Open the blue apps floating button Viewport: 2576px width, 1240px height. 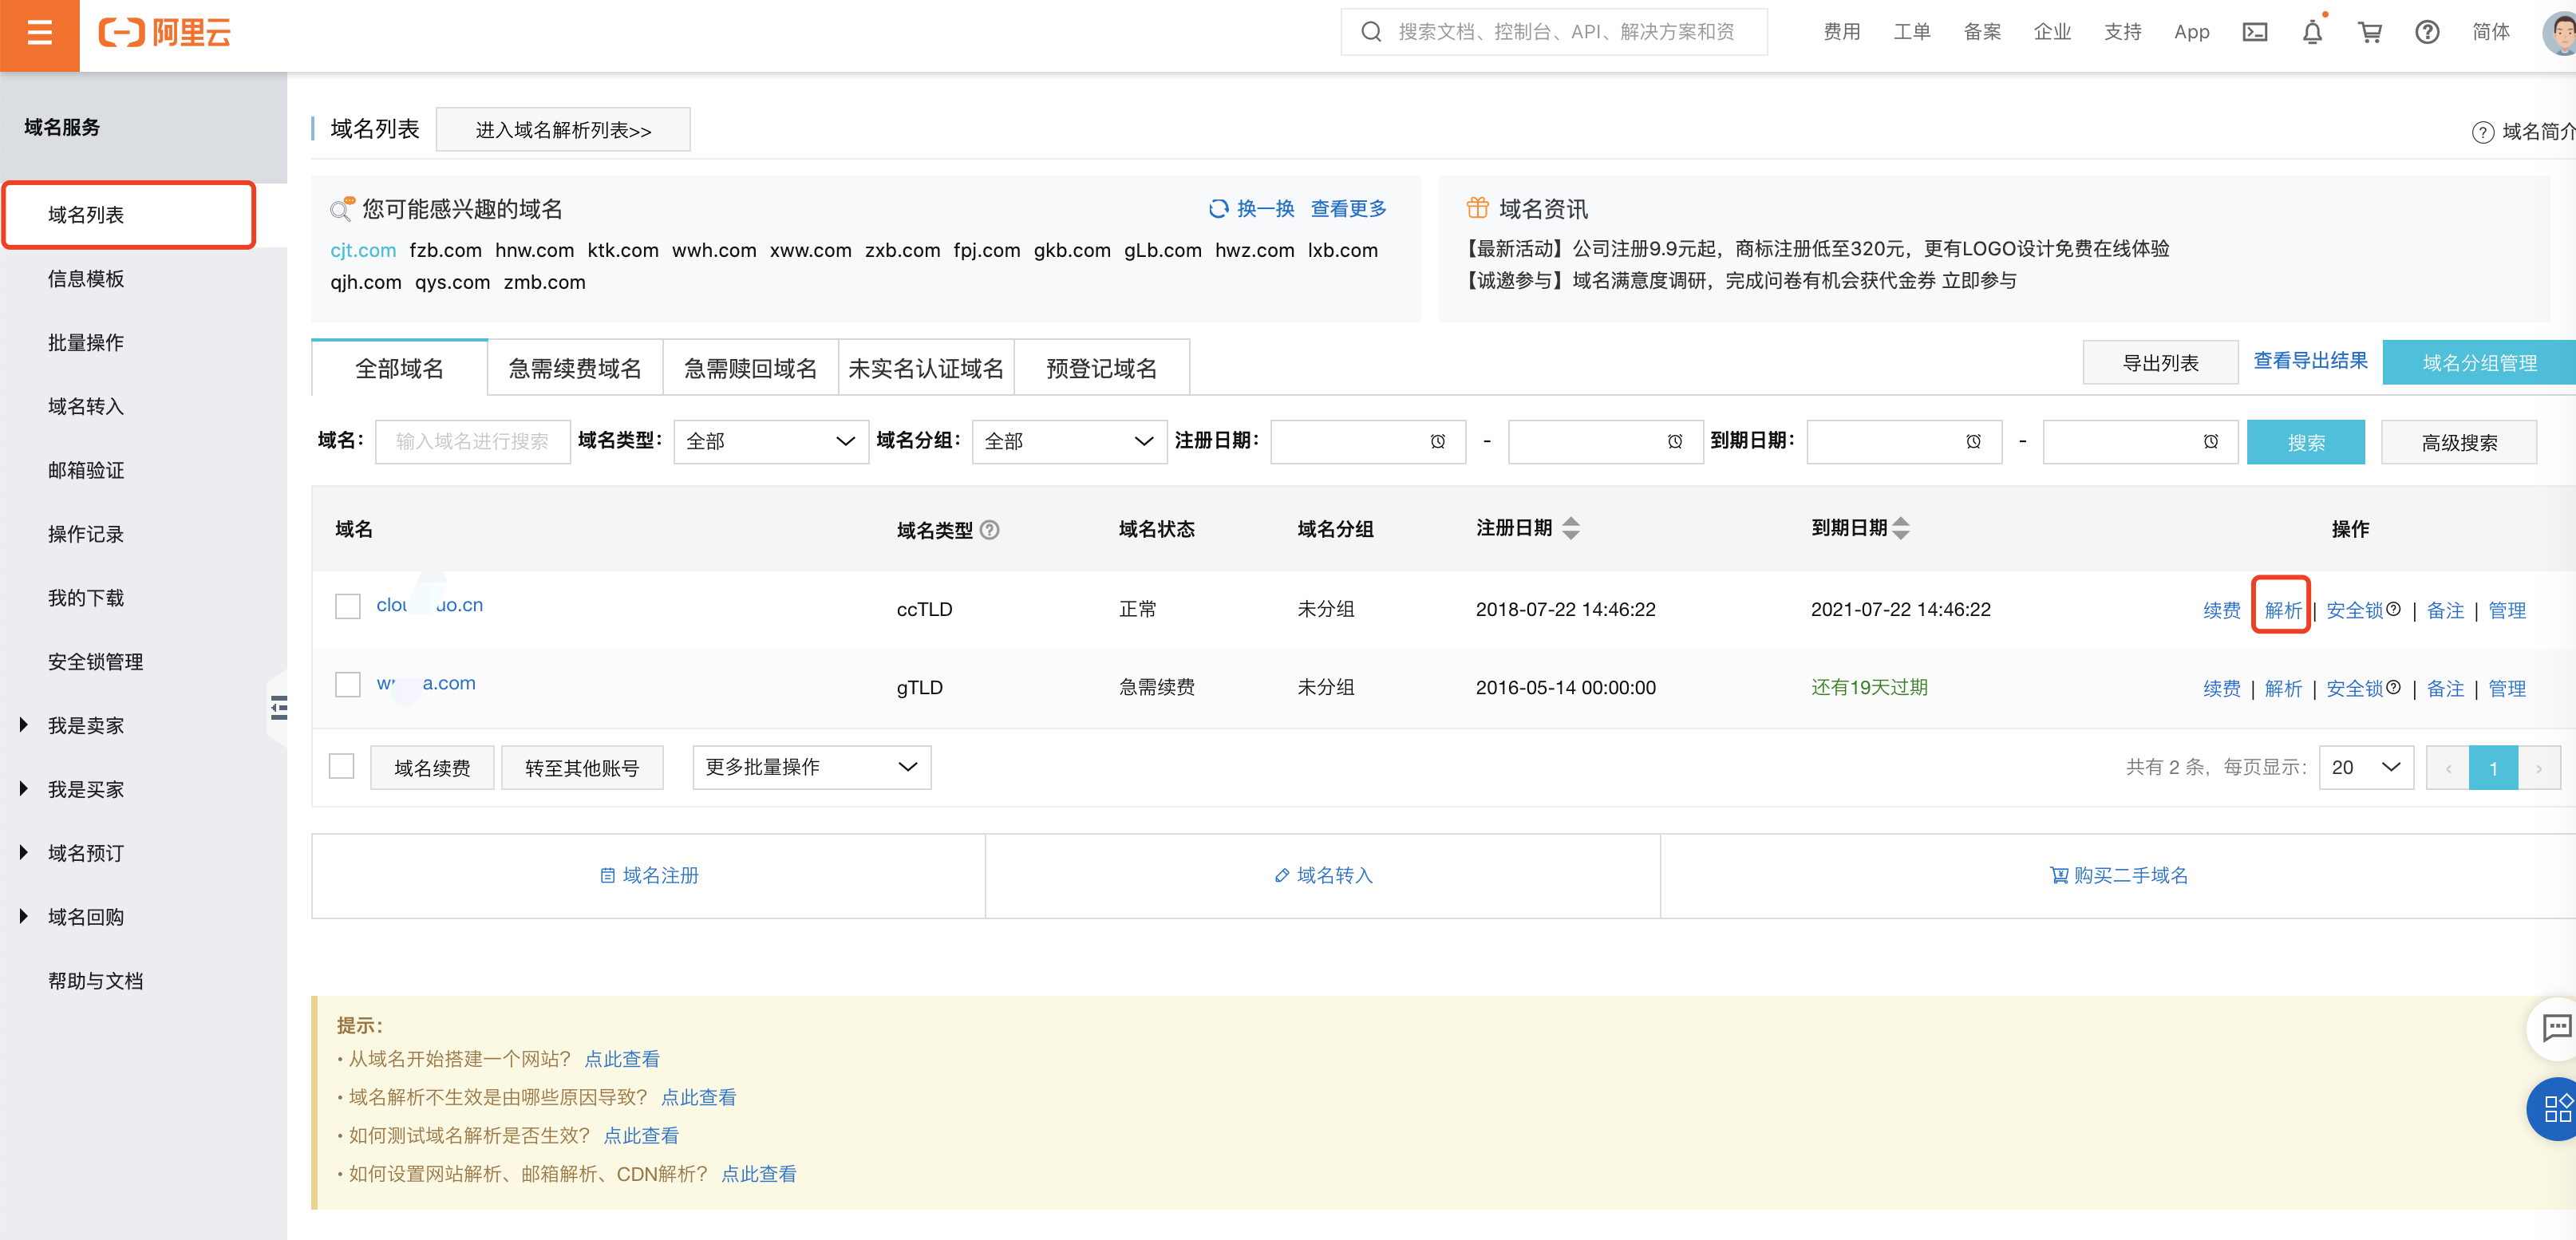[2555, 1108]
